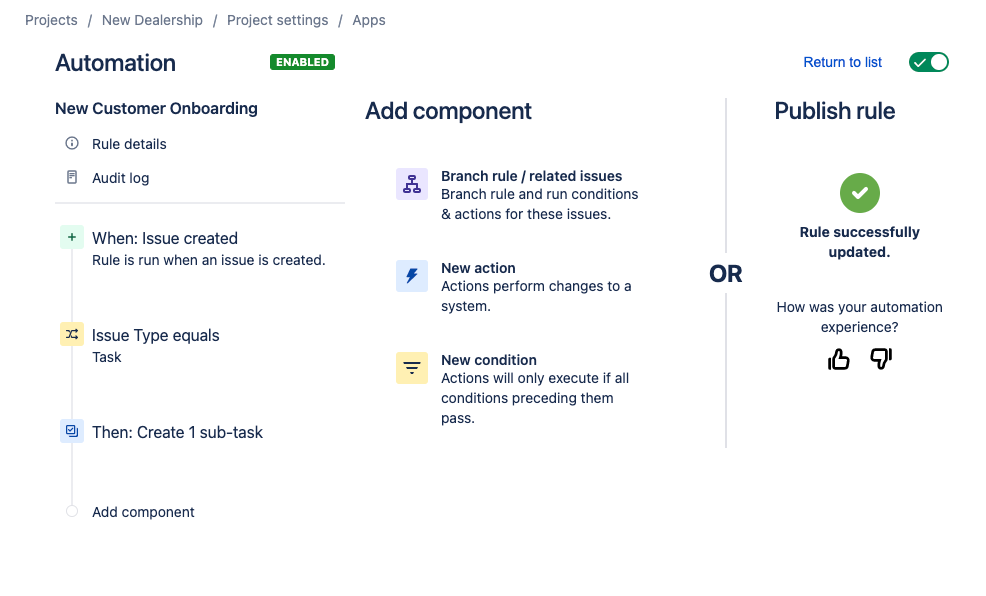The height and width of the screenshot is (596, 986).
Task: Select the Branch rule hierarchy icon
Action: (x=412, y=184)
